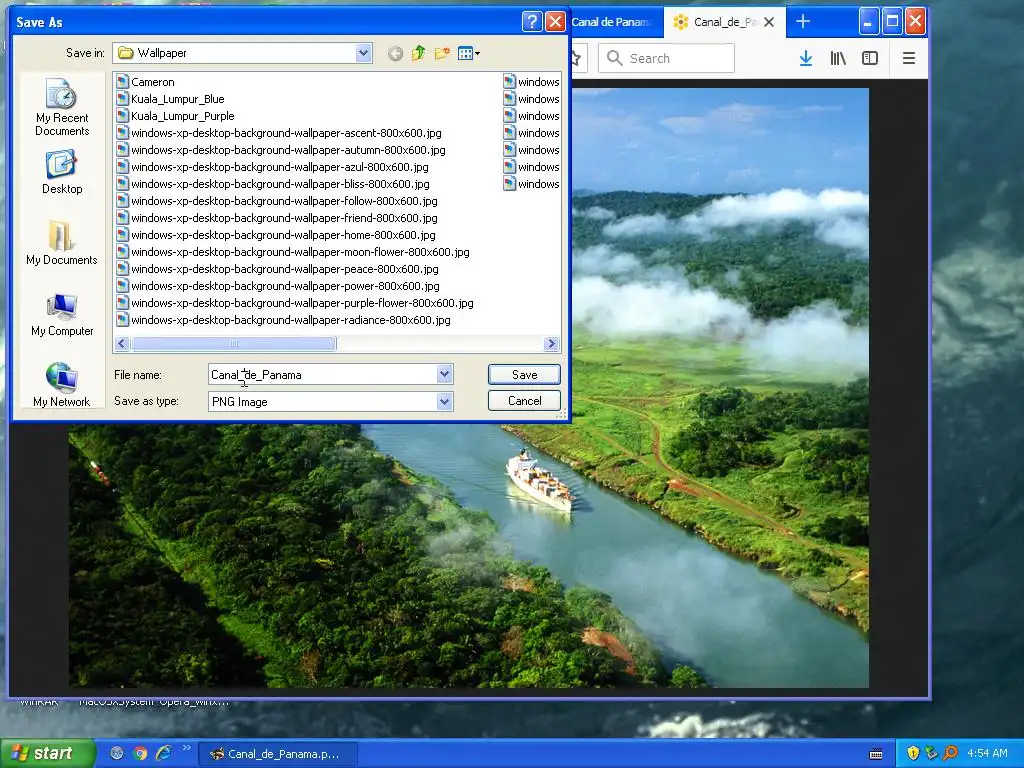
Task: Toggle Firefox sidebar icon
Action: (870, 58)
